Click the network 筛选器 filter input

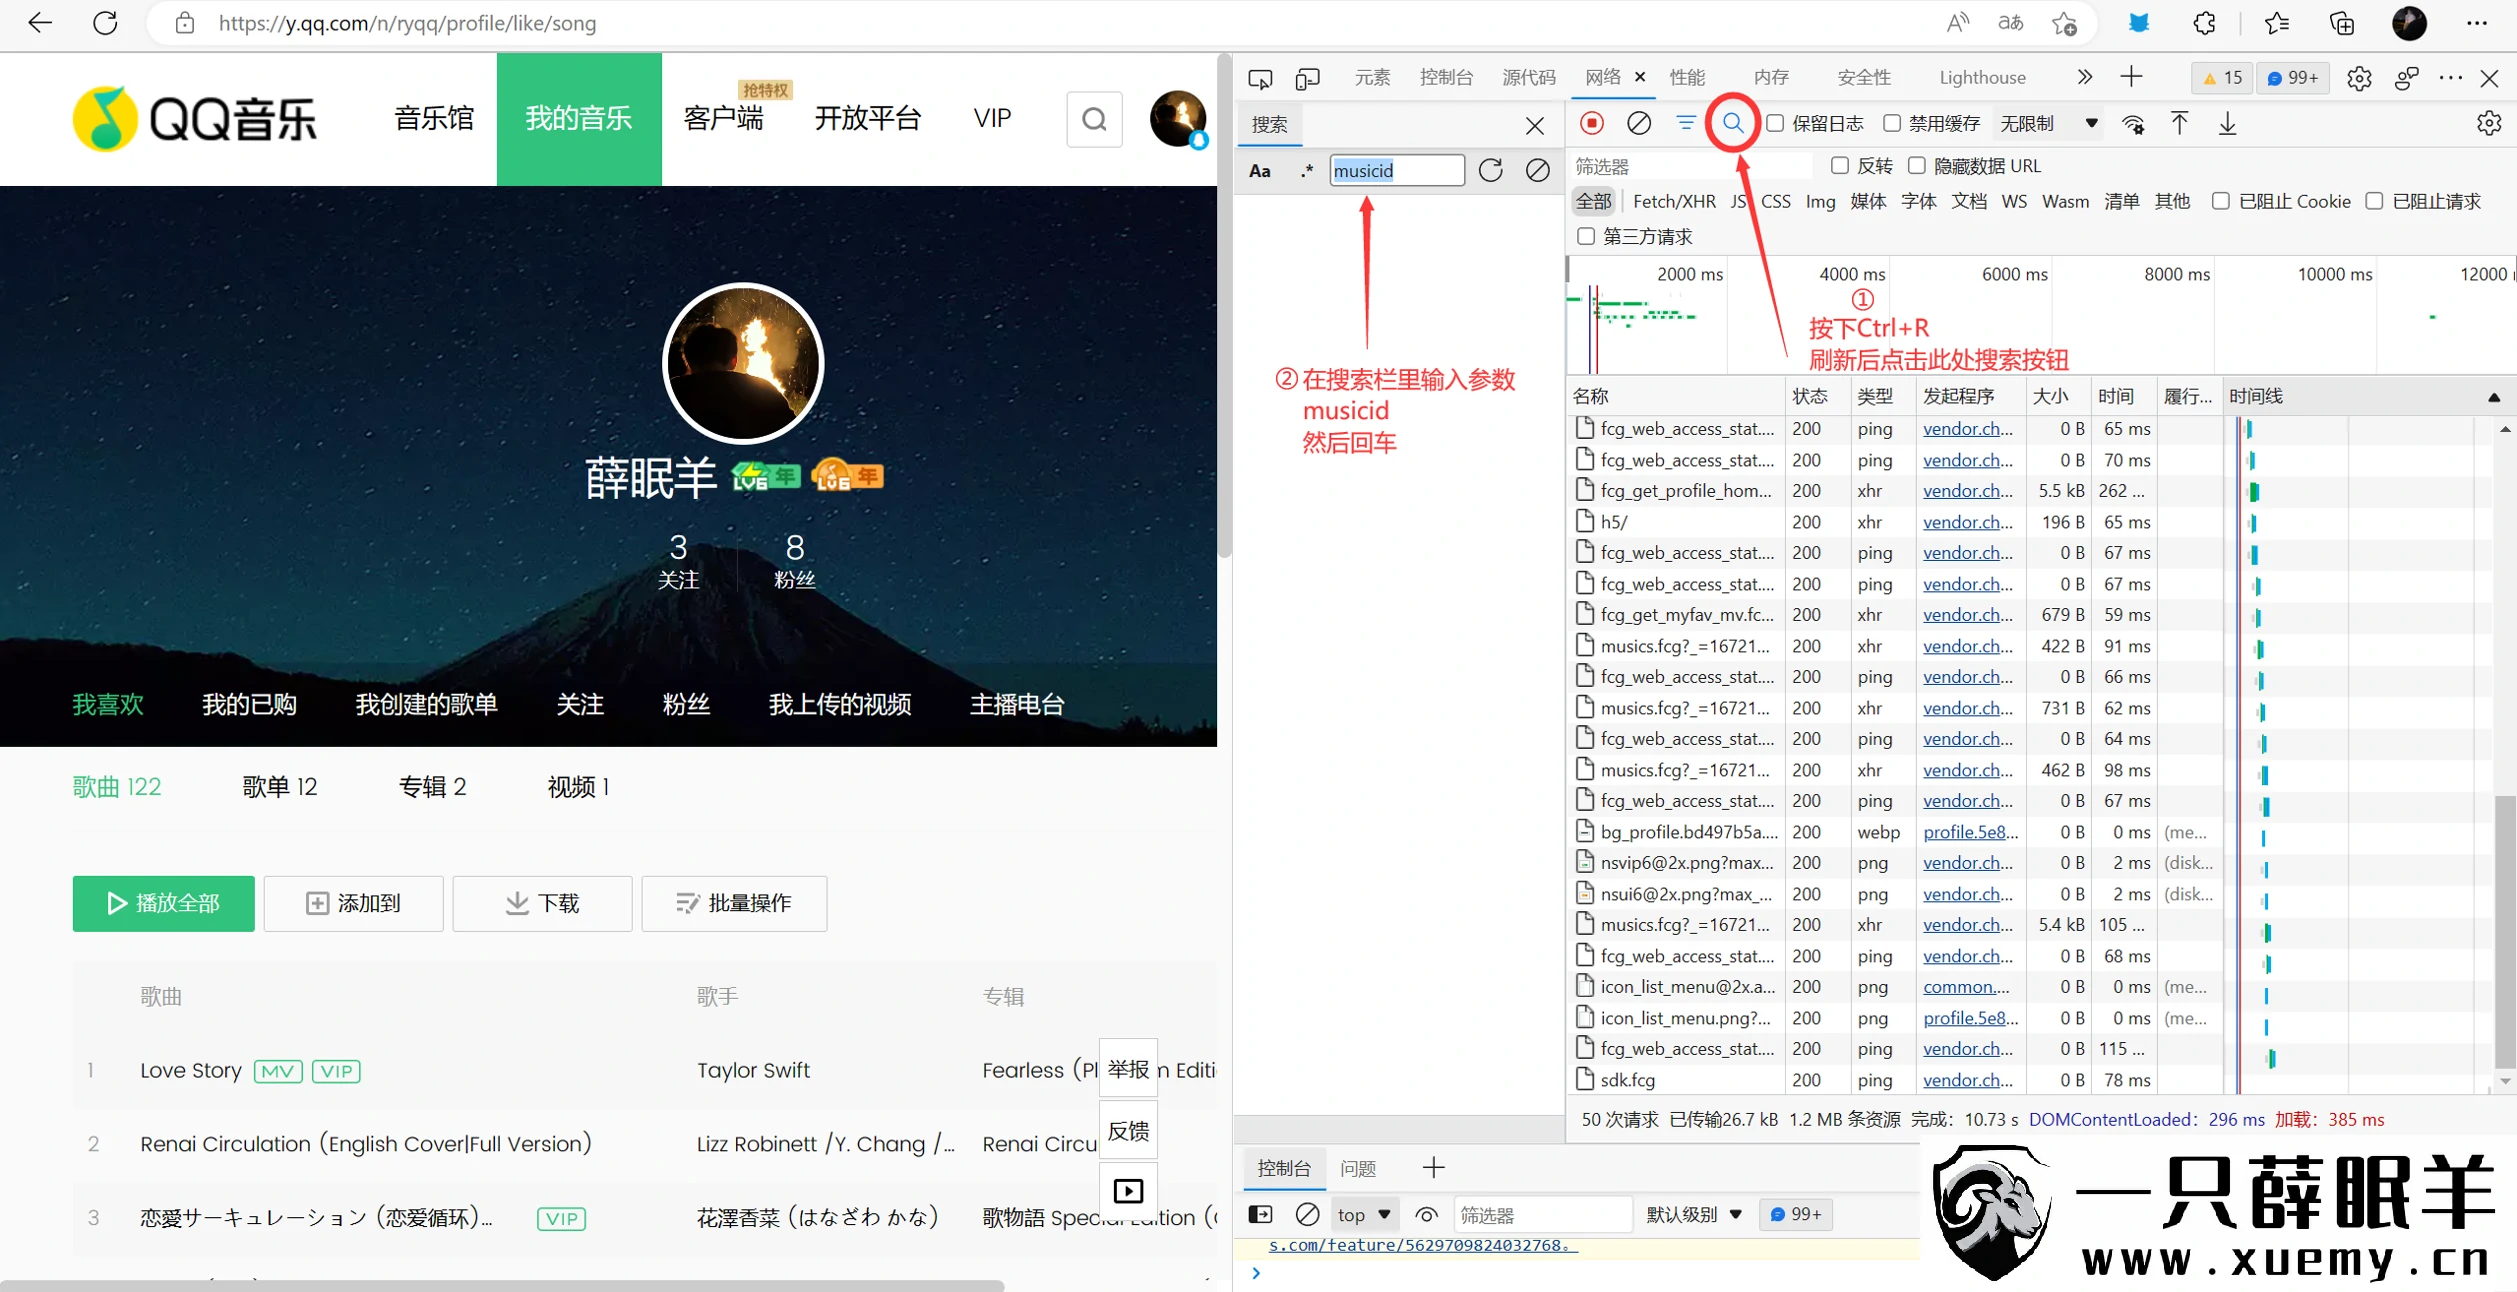pos(1690,166)
